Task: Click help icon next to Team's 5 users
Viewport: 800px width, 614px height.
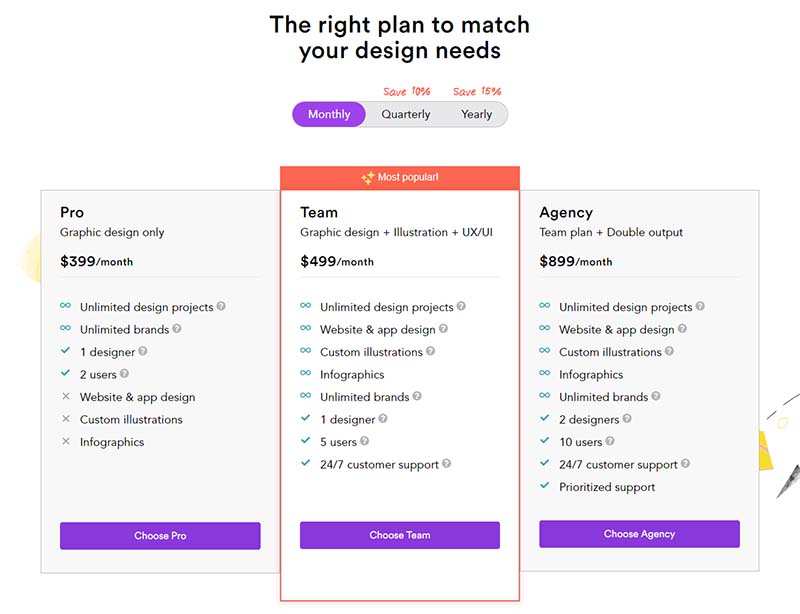Action: 364,441
